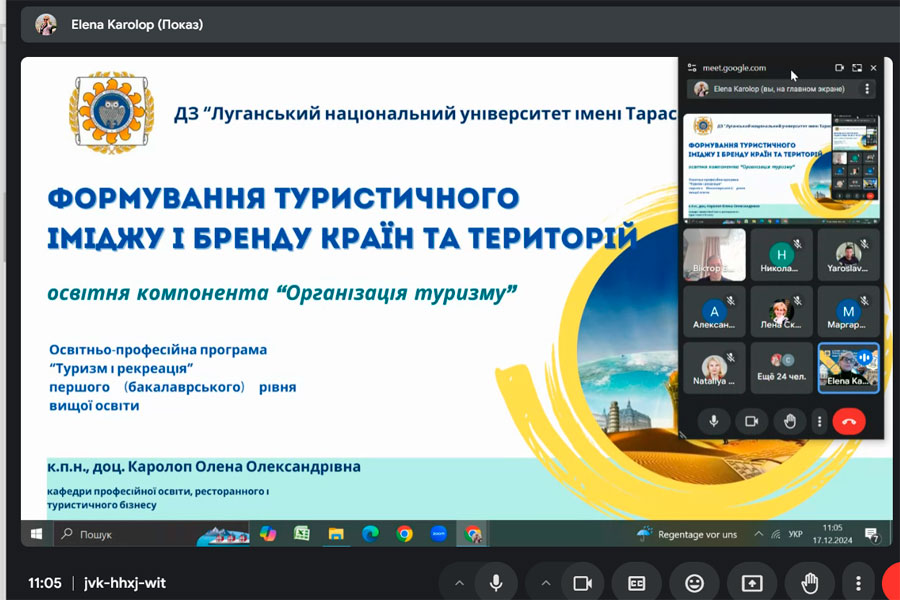Click the present screen icon
Image resolution: width=900 pixels, height=600 pixels.
(x=751, y=583)
